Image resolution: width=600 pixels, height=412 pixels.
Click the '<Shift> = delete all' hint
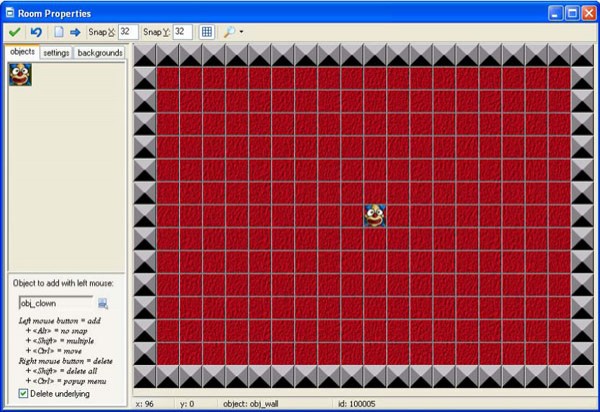coord(62,371)
